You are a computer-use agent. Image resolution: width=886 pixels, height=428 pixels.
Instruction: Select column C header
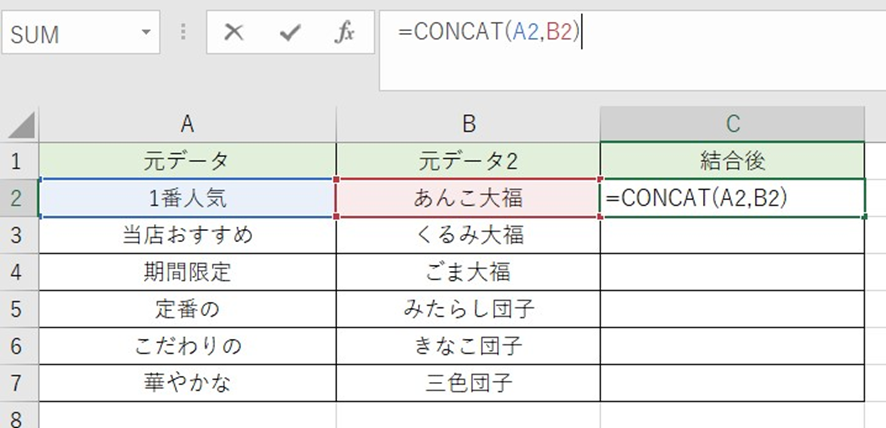pyautogui.click(x=732, y=124)
